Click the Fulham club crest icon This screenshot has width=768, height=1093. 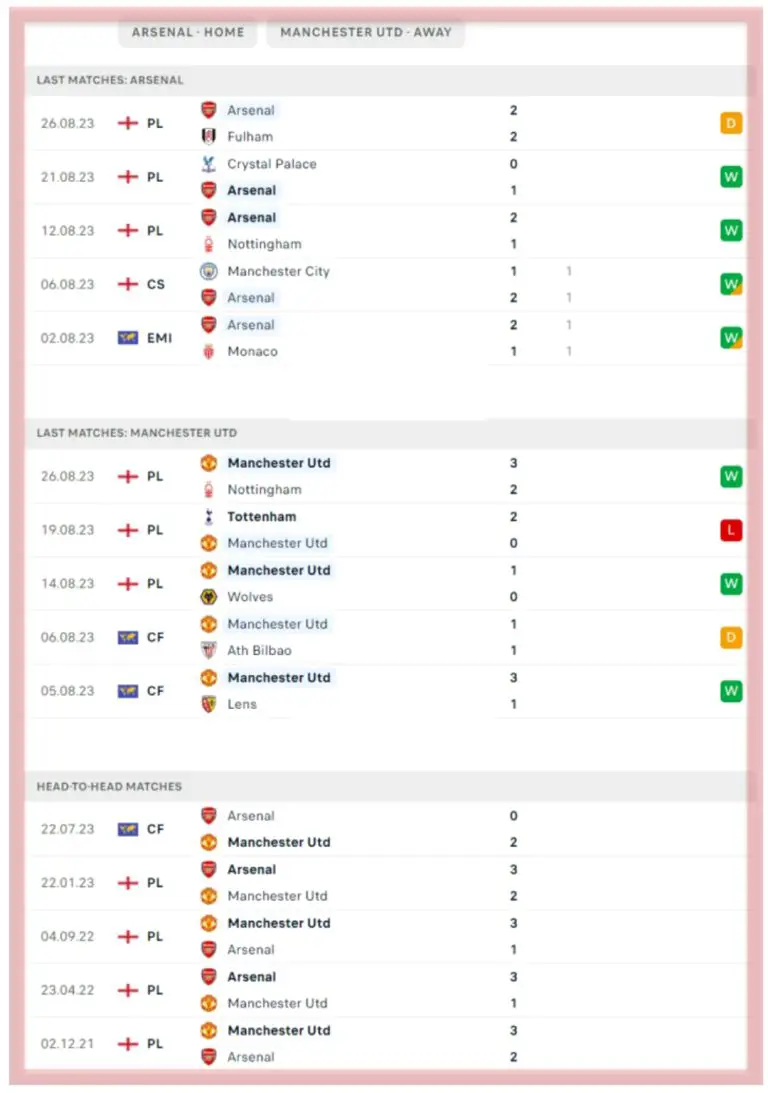208,137
